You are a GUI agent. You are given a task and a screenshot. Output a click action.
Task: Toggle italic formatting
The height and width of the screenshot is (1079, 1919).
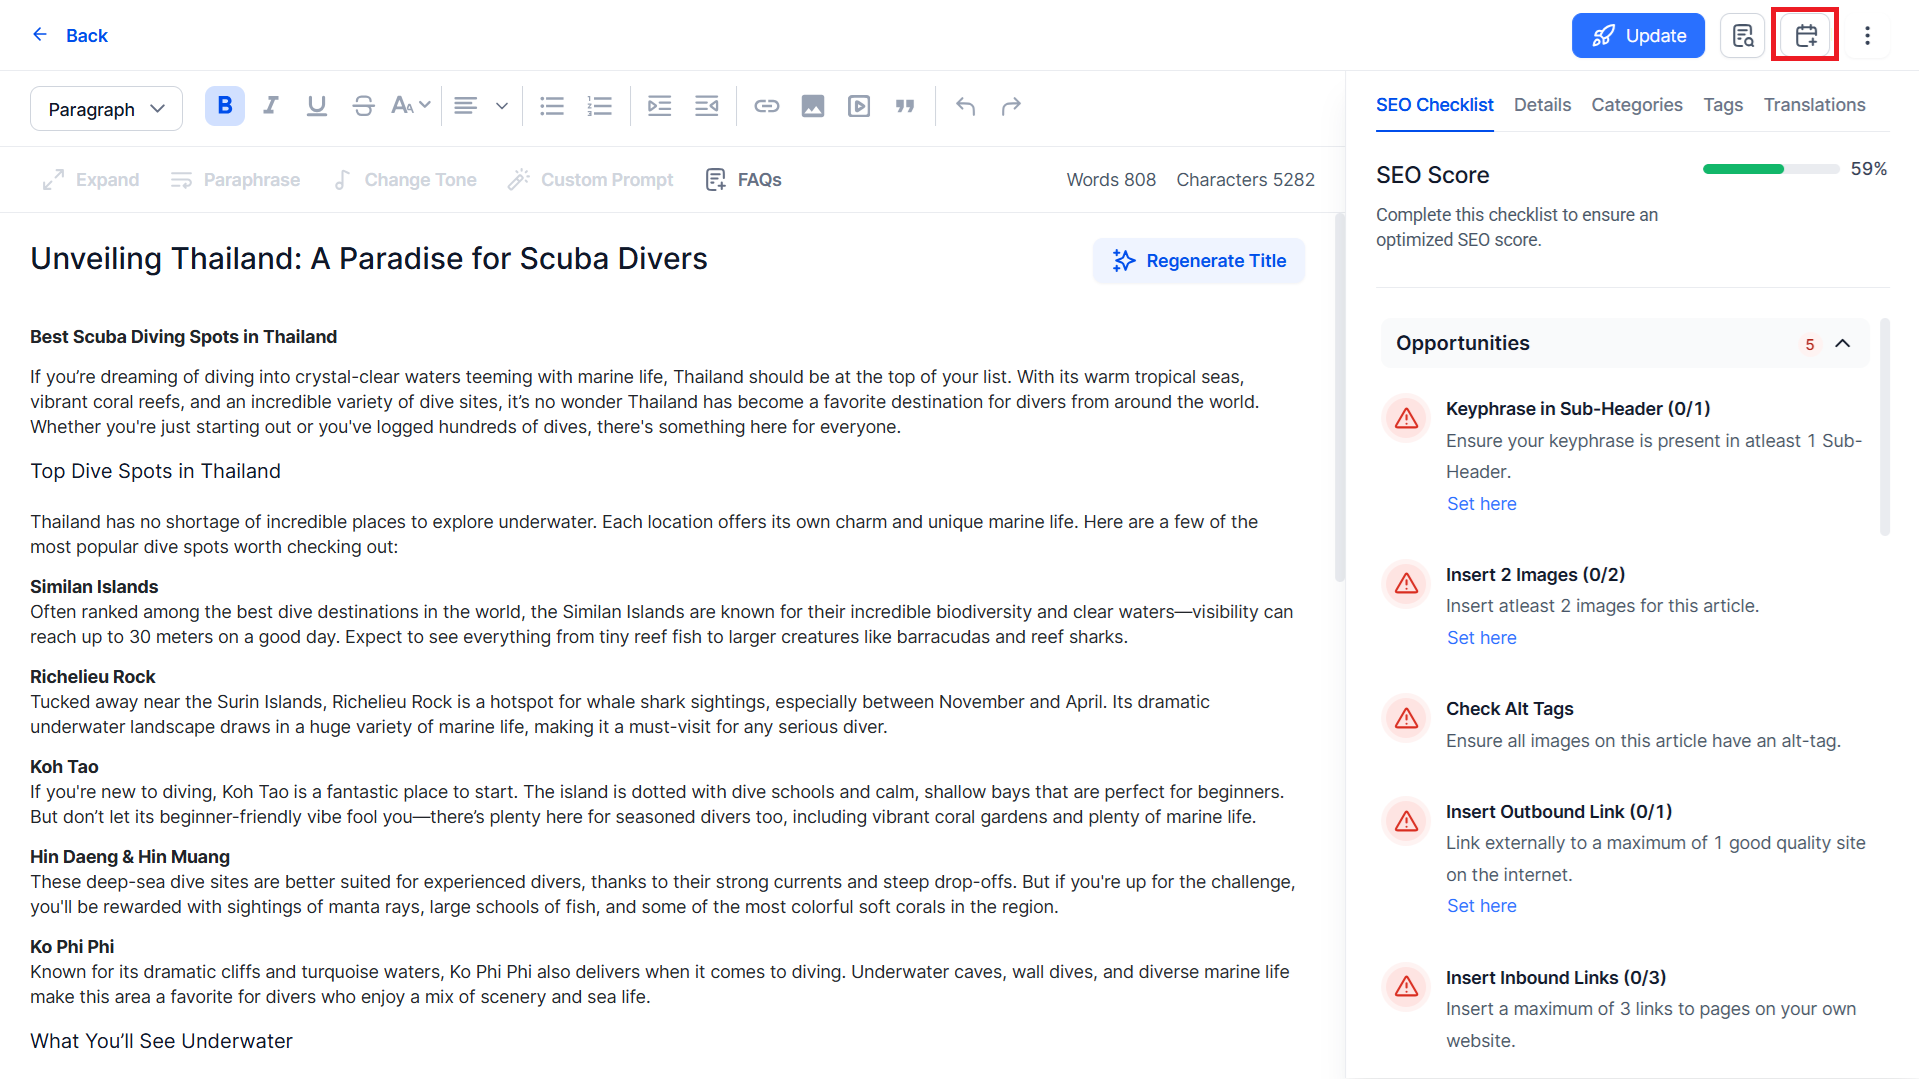(x=270, y=106)
